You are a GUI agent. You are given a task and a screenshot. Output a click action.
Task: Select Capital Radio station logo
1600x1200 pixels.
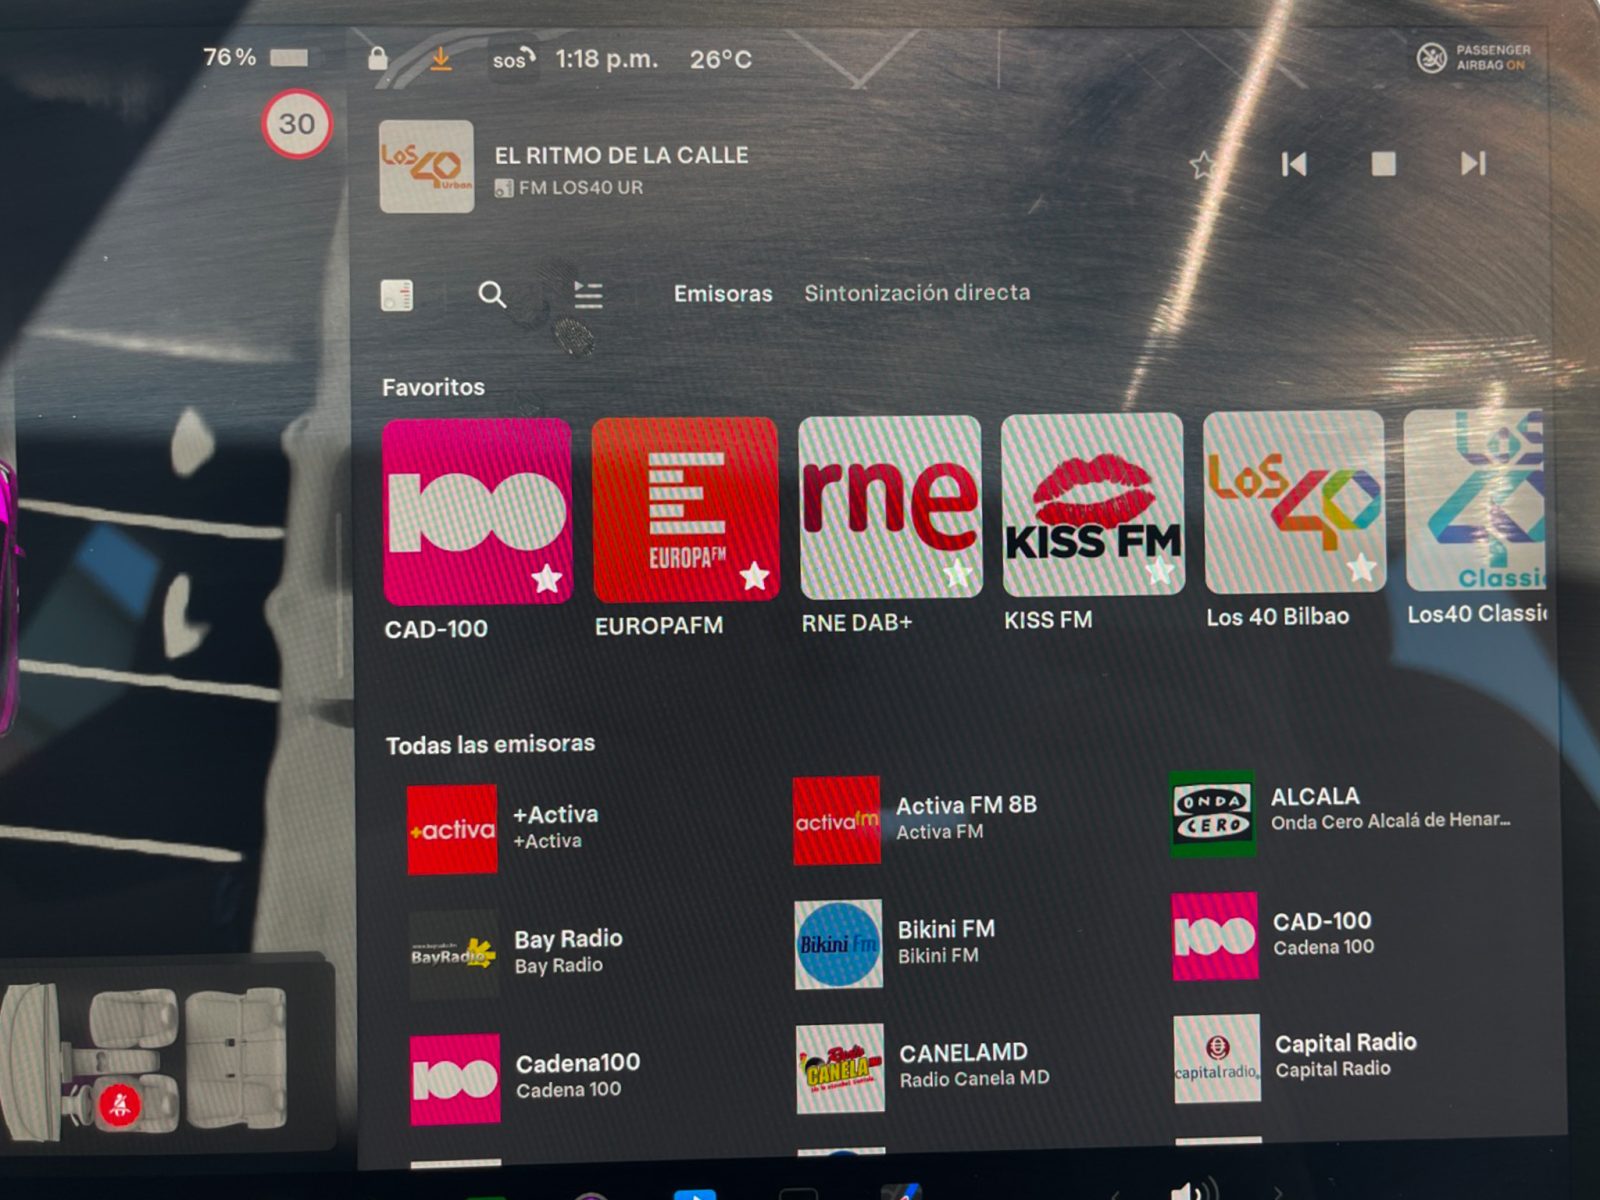1217,1059
